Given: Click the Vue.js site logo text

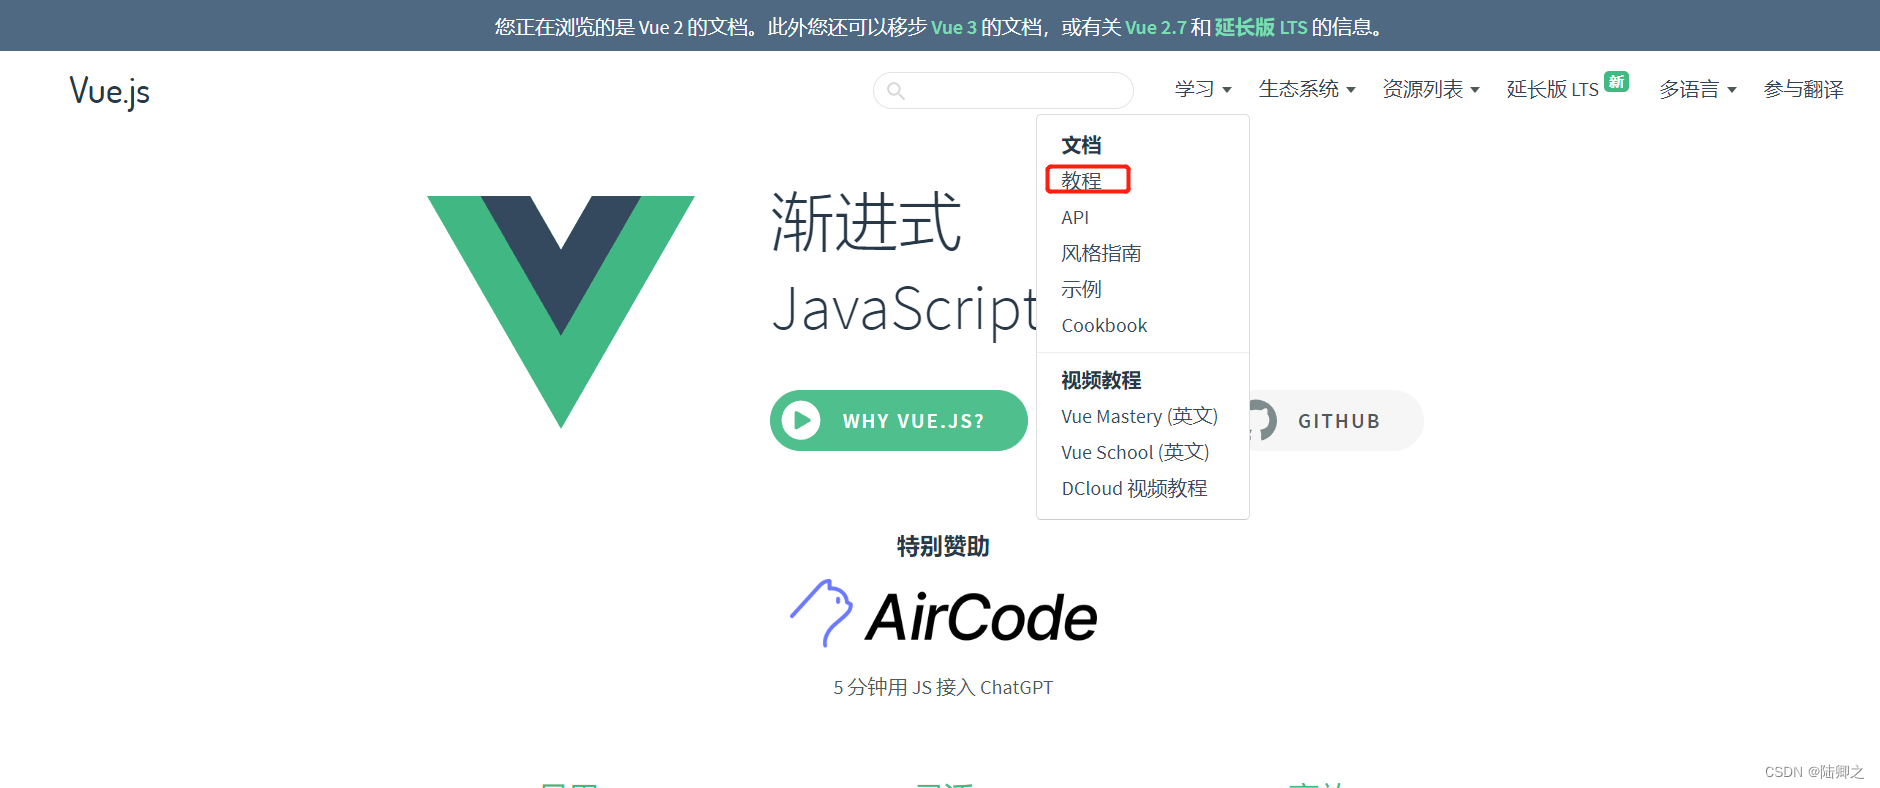Looking at the screenshot, I should pyautogui.click(x=110, y=91).
